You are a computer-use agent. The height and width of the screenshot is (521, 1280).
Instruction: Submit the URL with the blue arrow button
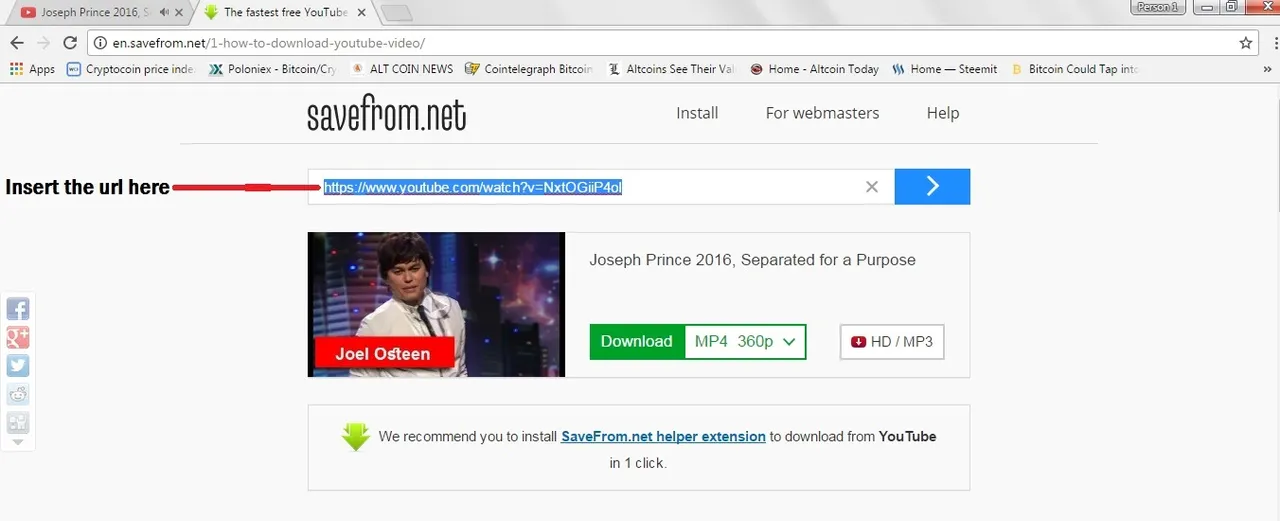coord(932,186)
